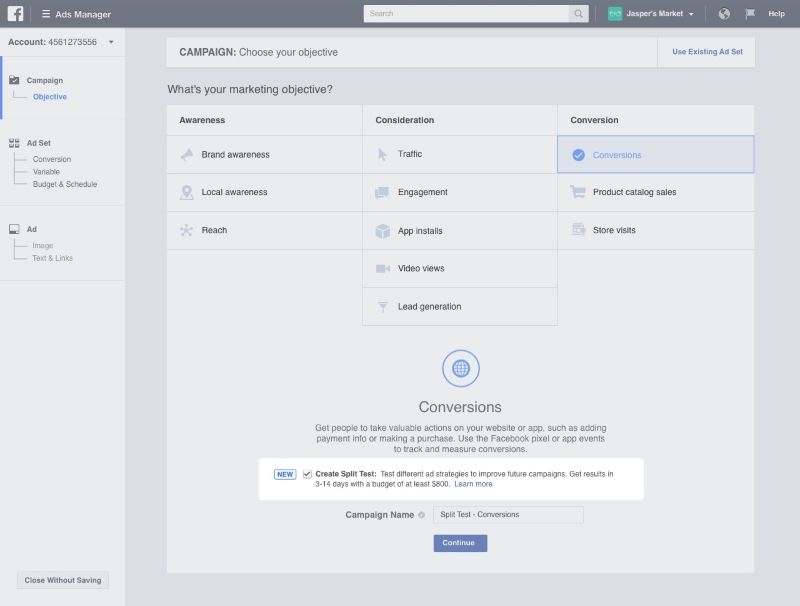Click the Reach label
The height and width of the screenshot is (606, 800).
tap(214, 230)
